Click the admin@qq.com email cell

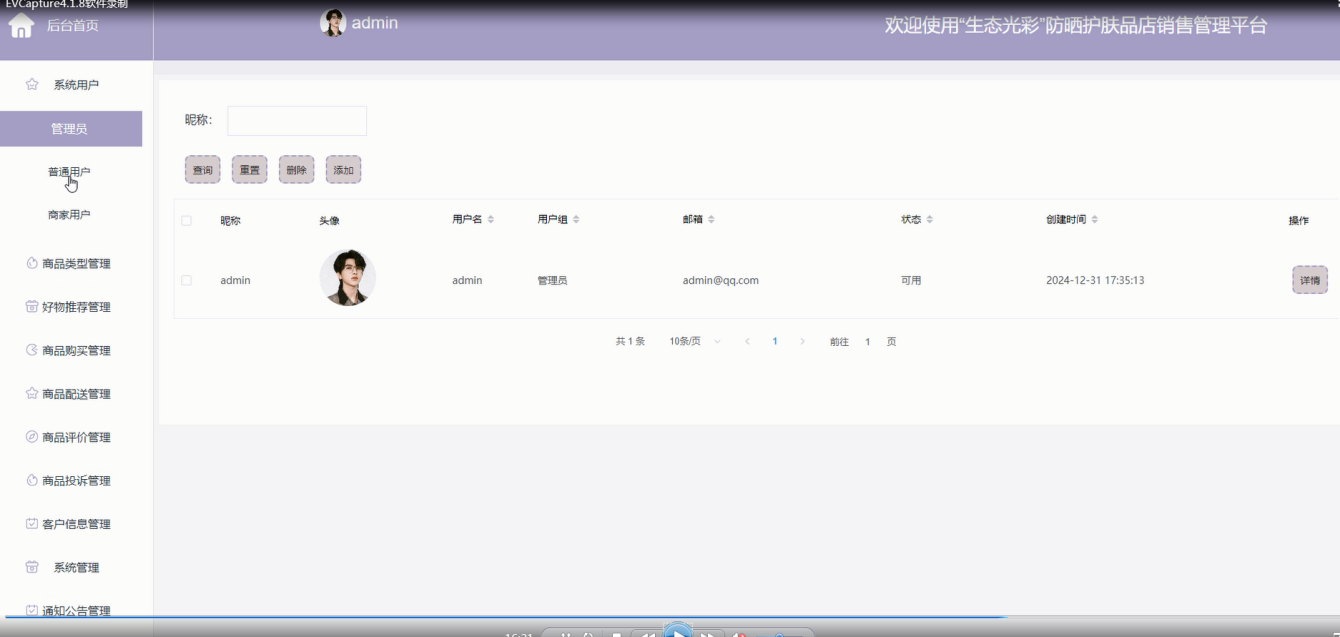[721, 281]
